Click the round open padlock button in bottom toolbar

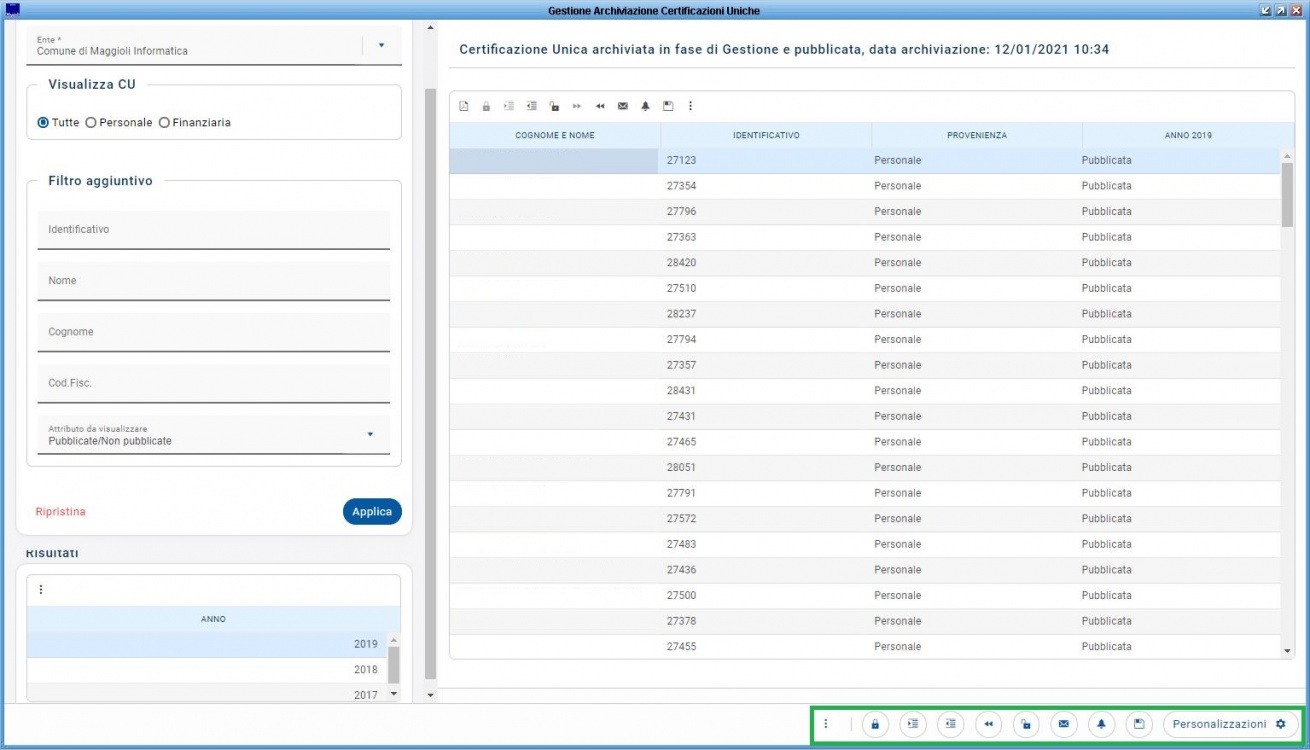(x=1026, y=724)
